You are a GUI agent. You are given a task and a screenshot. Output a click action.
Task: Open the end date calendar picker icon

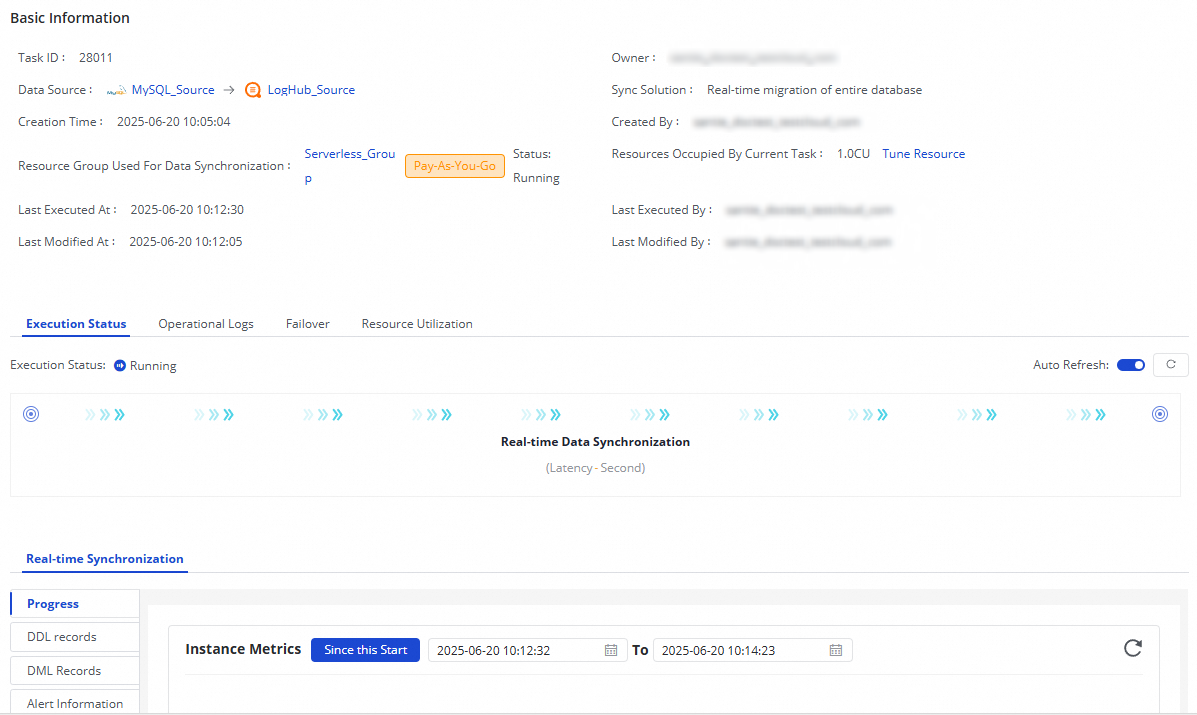point(836,650)
